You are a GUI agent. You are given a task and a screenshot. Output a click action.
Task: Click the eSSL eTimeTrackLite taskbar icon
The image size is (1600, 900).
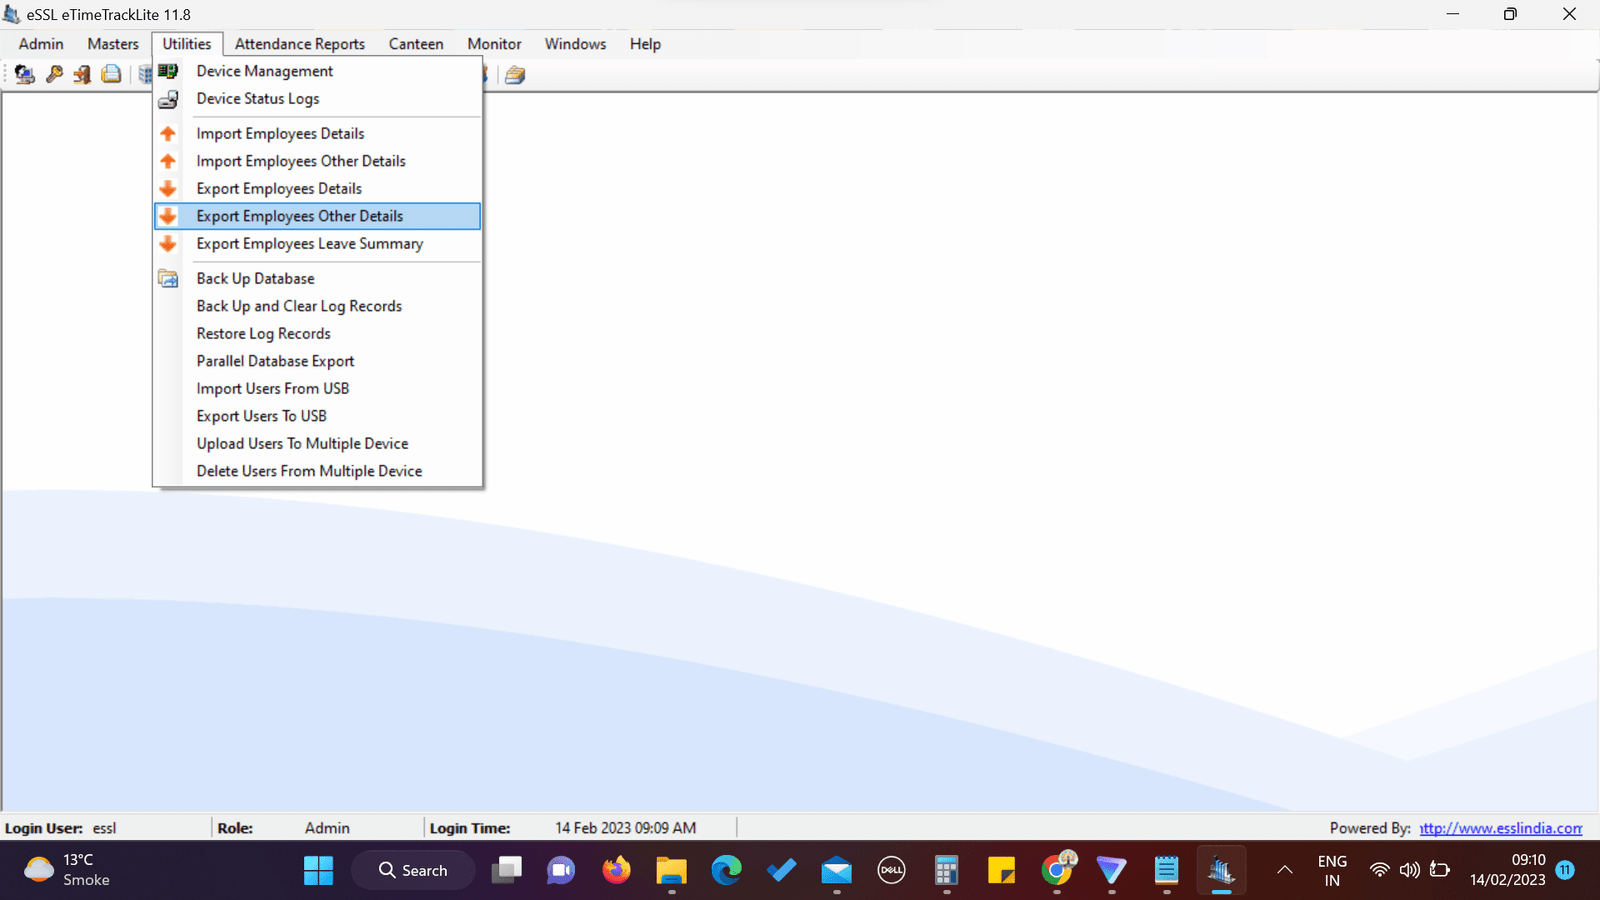pos(1221,870)
